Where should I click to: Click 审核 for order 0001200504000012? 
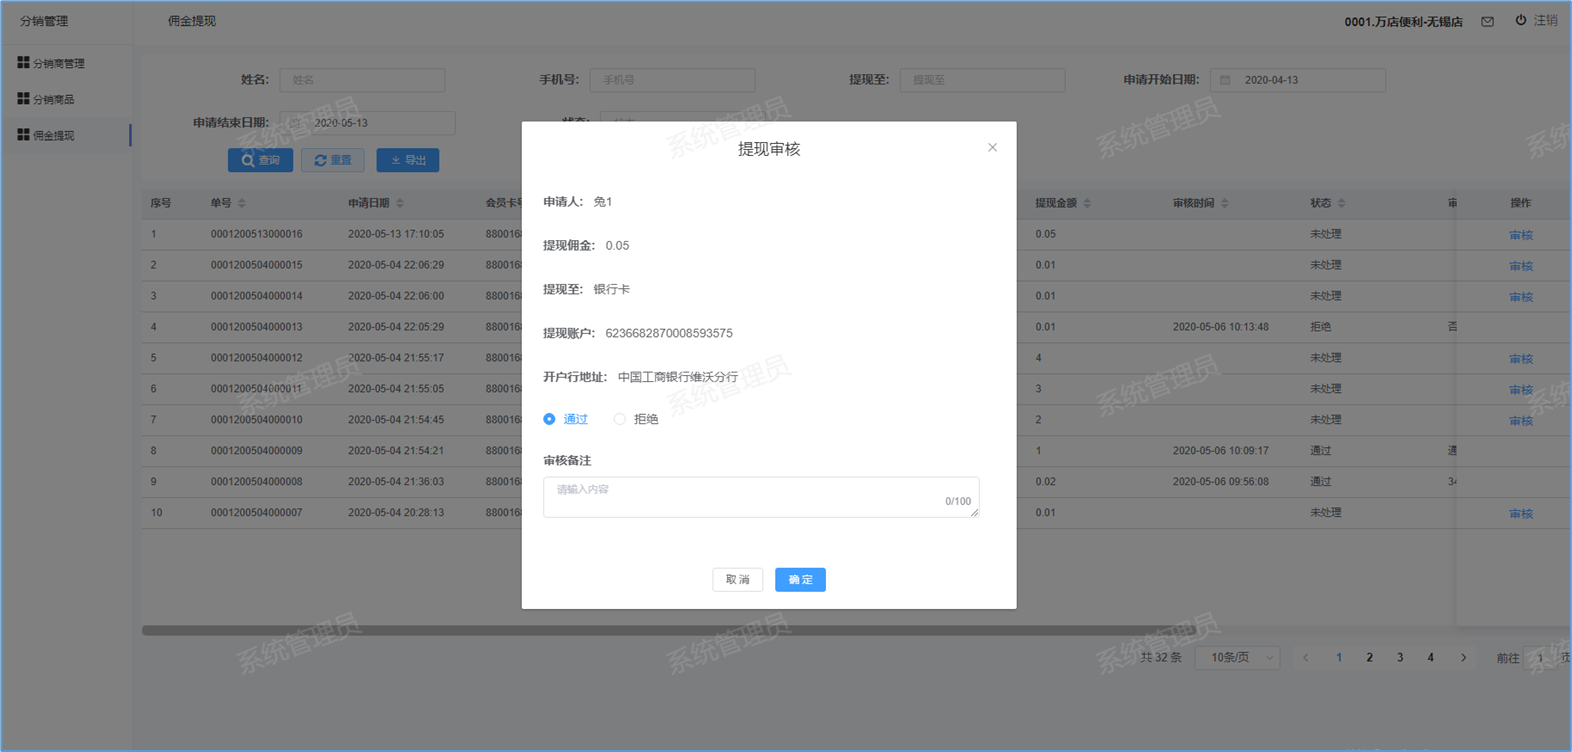point(1521,359)
